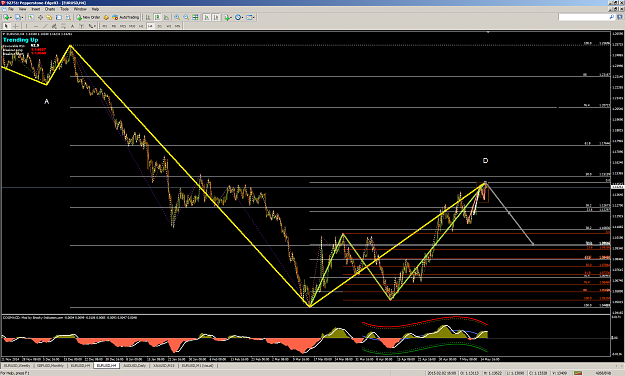Screen dimensions: 625x376
Task: Switch chart to candlesticks icon
Action: click(x=157, y=17)
